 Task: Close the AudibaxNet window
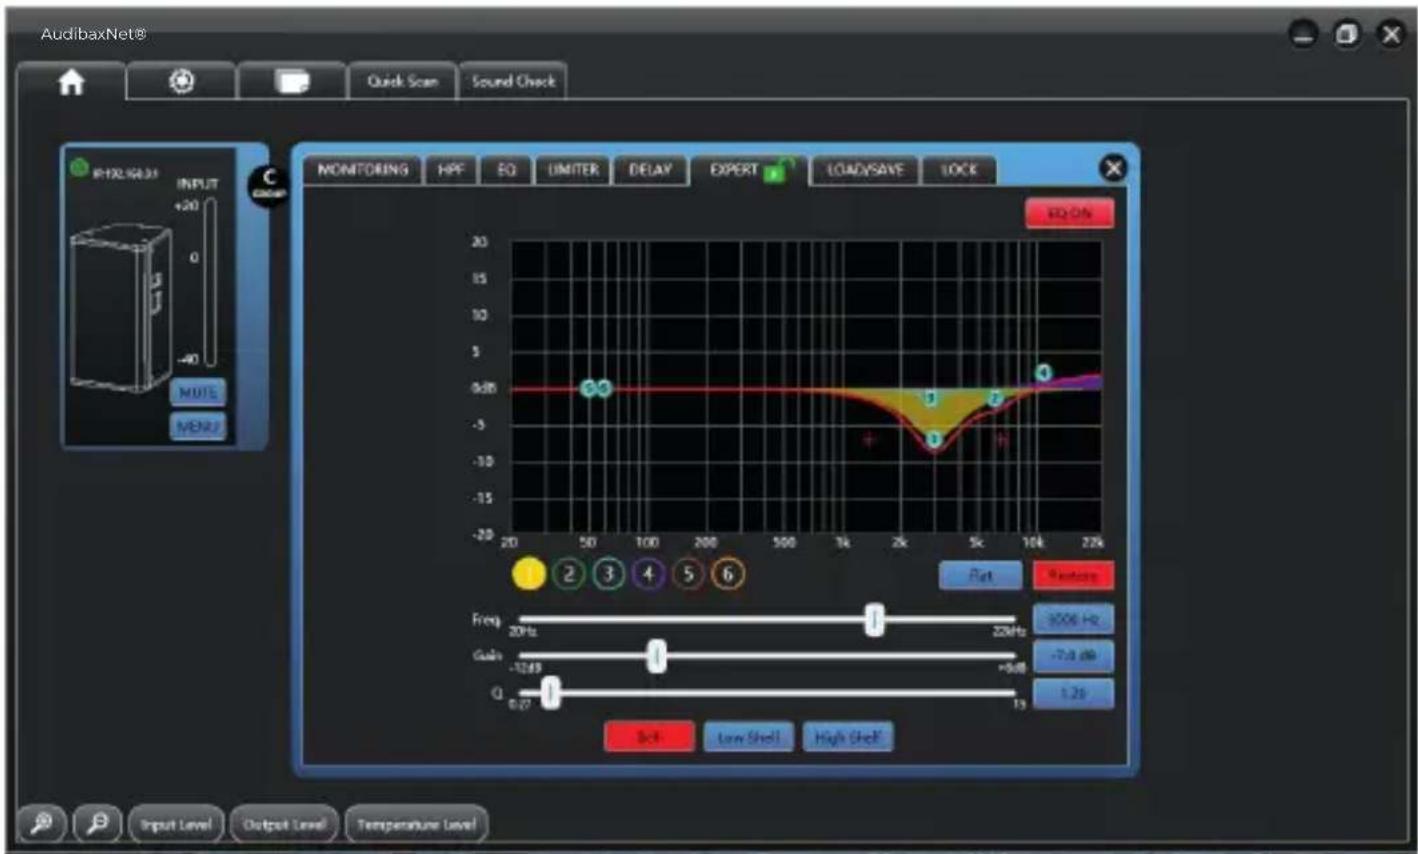coord(1391,35)
